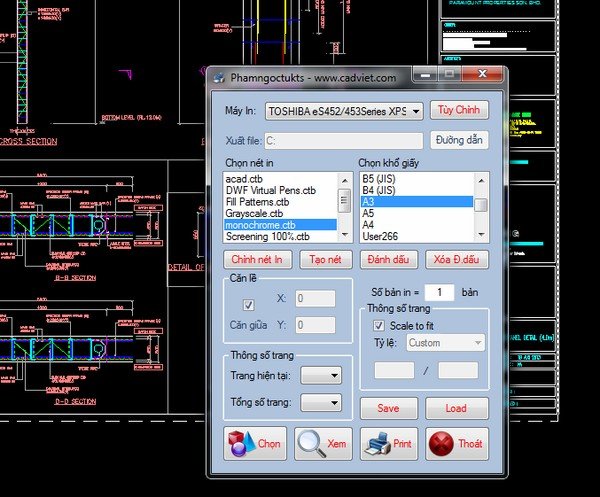Click the Tạo nét button
The image size is (600, 497).
[326, 259]
